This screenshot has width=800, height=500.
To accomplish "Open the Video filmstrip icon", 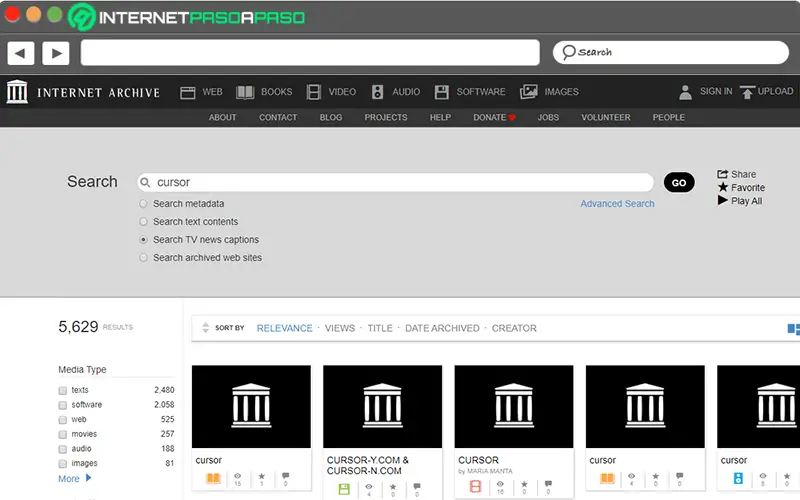I will point(314,92).
